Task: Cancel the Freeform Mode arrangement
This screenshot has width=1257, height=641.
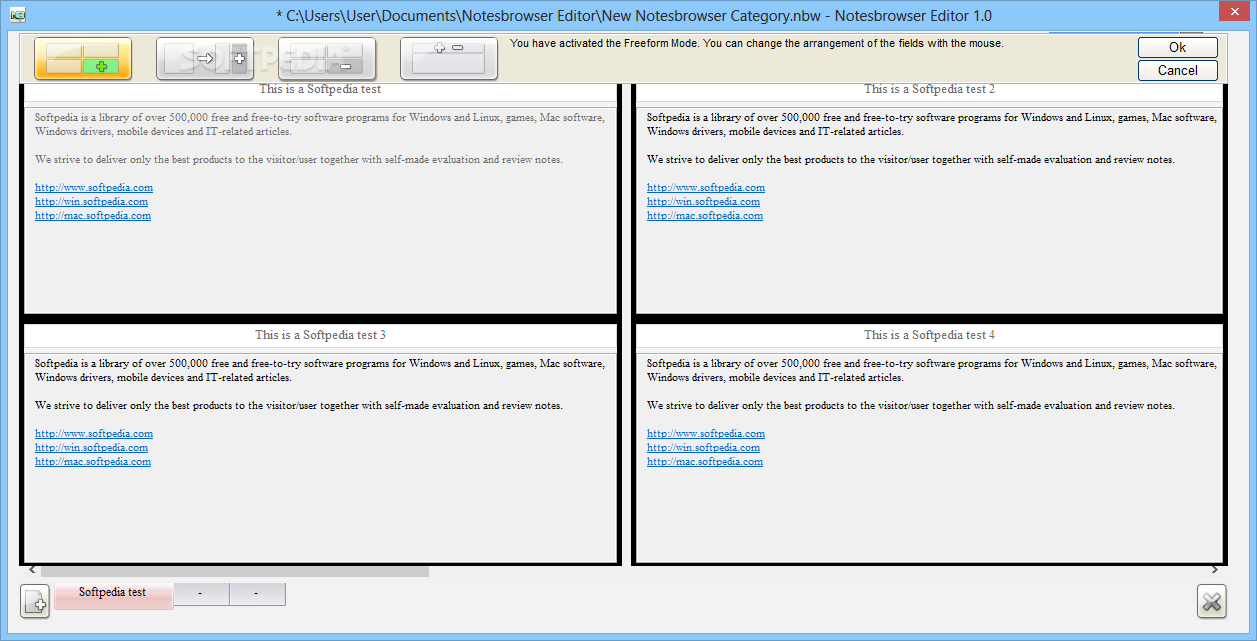Action: 1177,70
